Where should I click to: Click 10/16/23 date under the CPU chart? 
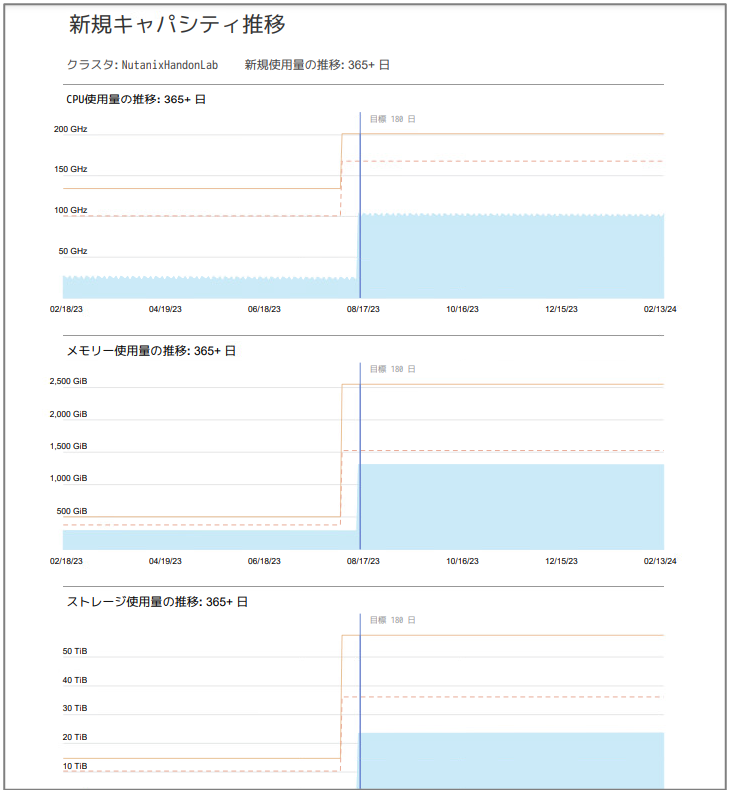pyautogui.click(x=462, y=309)
